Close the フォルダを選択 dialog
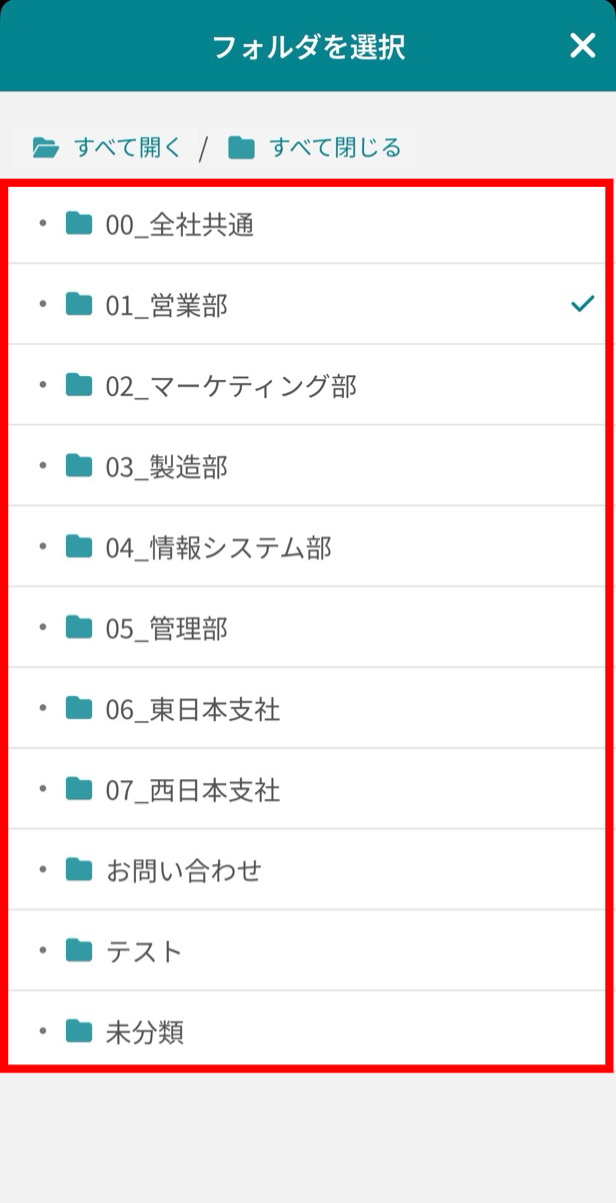 (x=582, y=45)
